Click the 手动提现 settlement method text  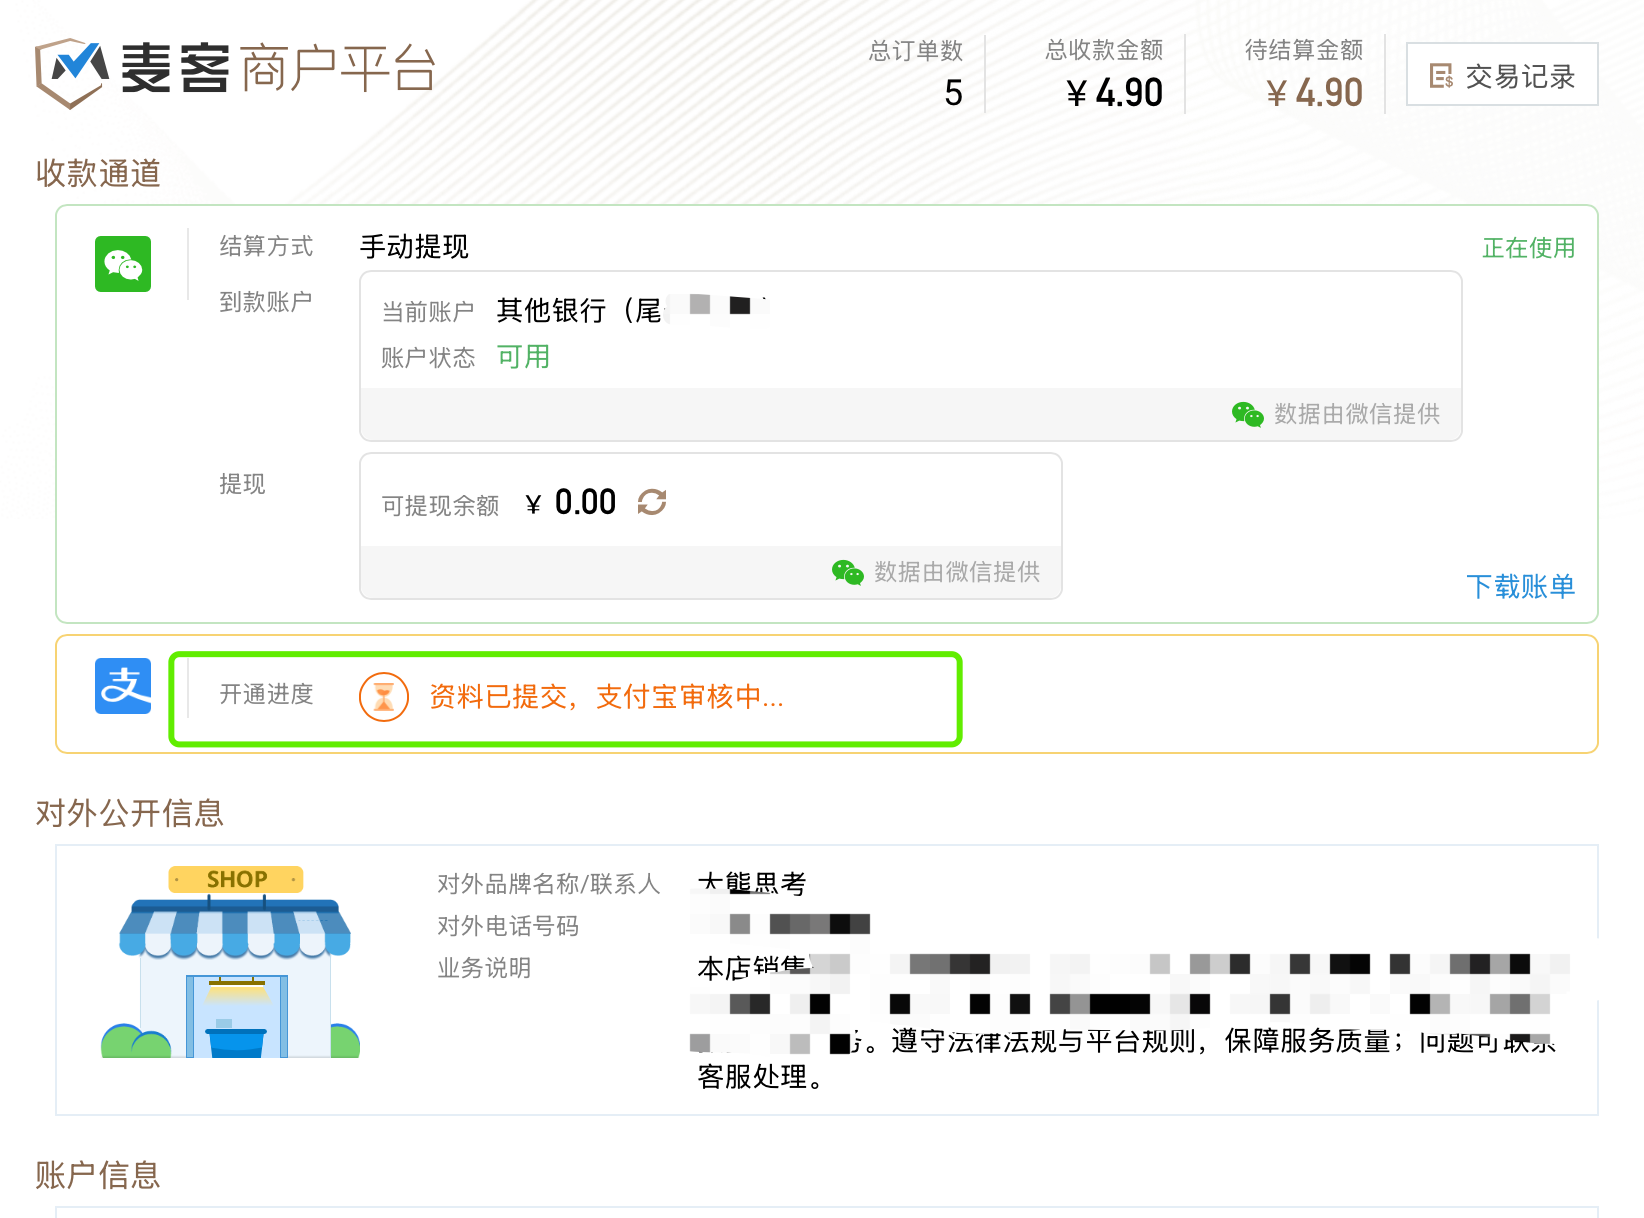click(x=414, y=247)
